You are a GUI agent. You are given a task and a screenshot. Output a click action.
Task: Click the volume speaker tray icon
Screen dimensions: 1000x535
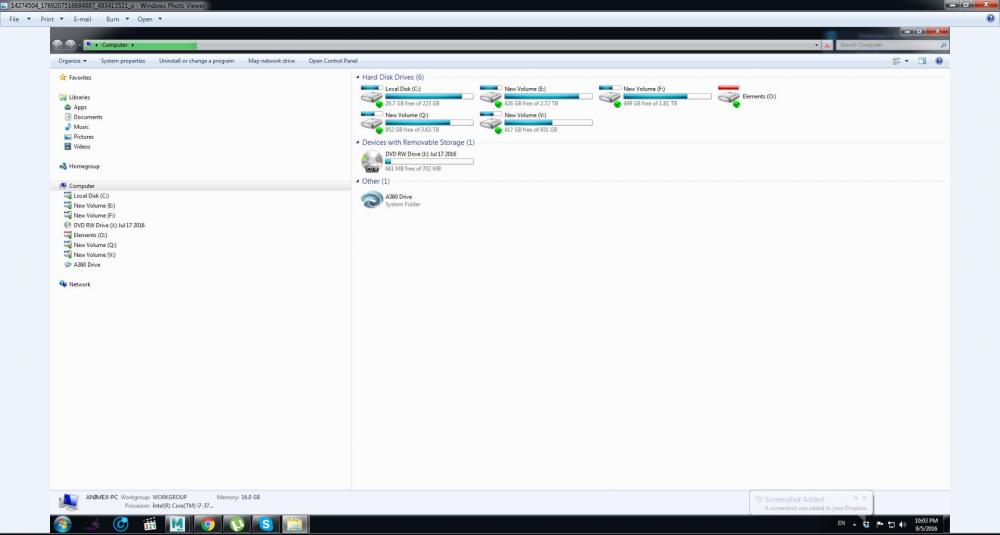click(x=902, y=524)
